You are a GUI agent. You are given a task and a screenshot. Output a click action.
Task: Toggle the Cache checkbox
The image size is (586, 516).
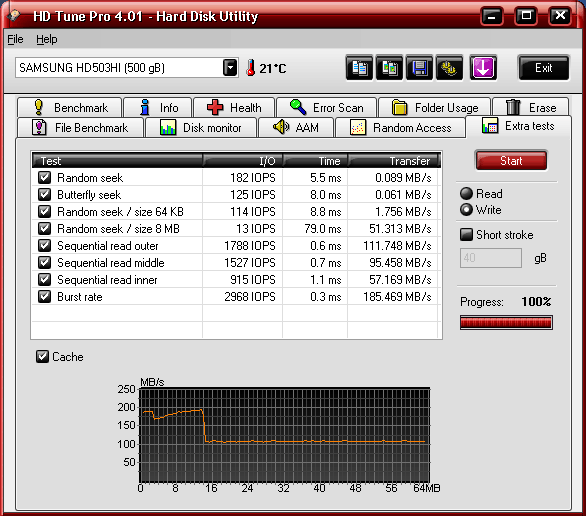click(x=42, y=356)
